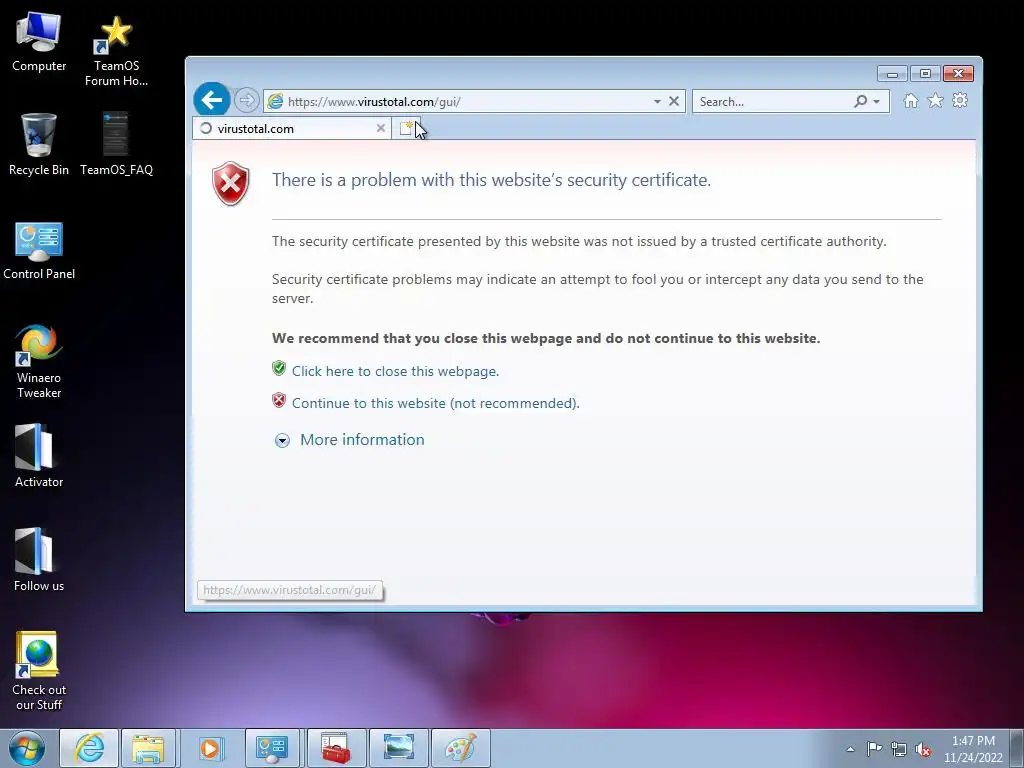Open Paint palette taskbar icon
This screenshot has height=768, width=1024.
coord(460,748)
